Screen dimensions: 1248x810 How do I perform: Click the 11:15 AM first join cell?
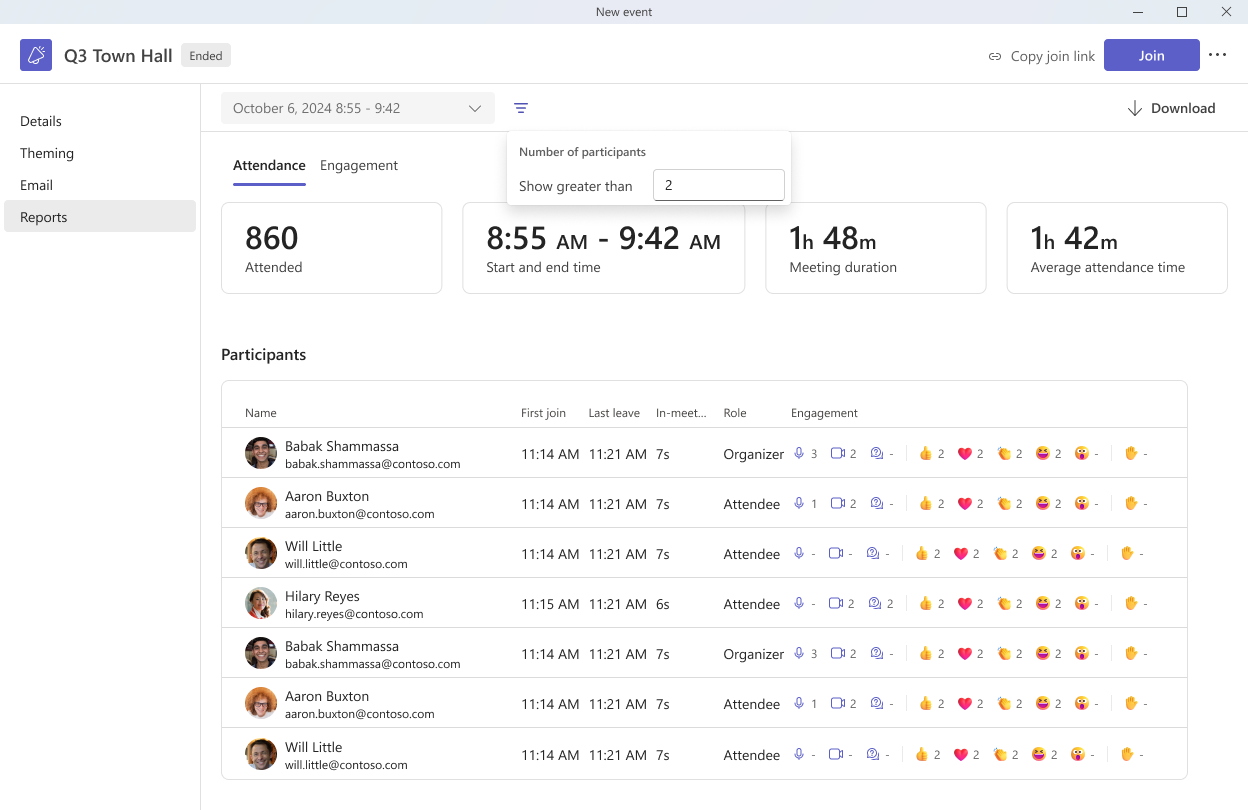pyautogui.click(x=550, y=604)
